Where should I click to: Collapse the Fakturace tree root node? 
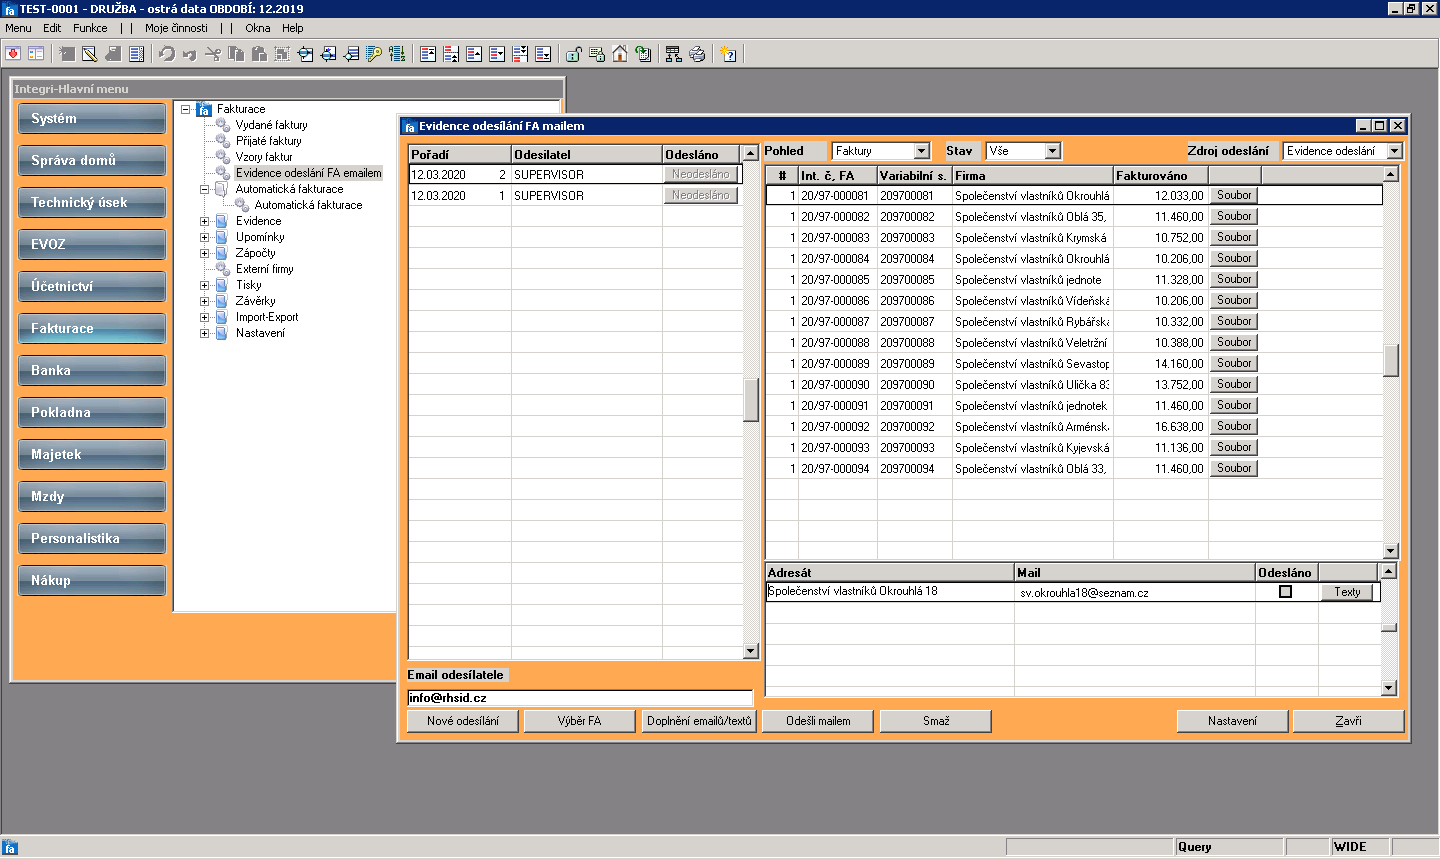coord(185,109)
